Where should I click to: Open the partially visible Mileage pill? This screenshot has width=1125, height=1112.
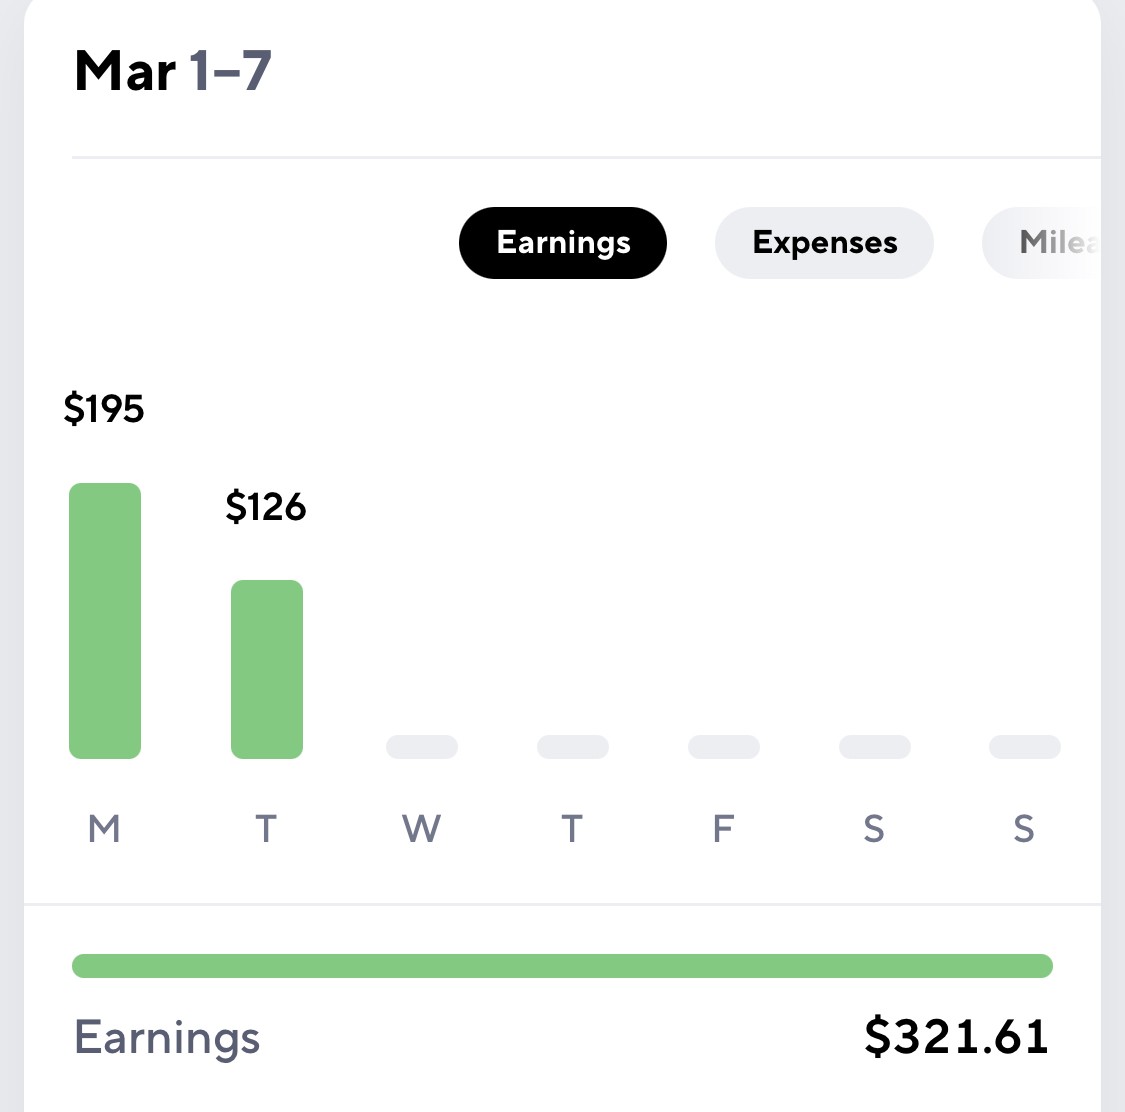point(1042,242)
